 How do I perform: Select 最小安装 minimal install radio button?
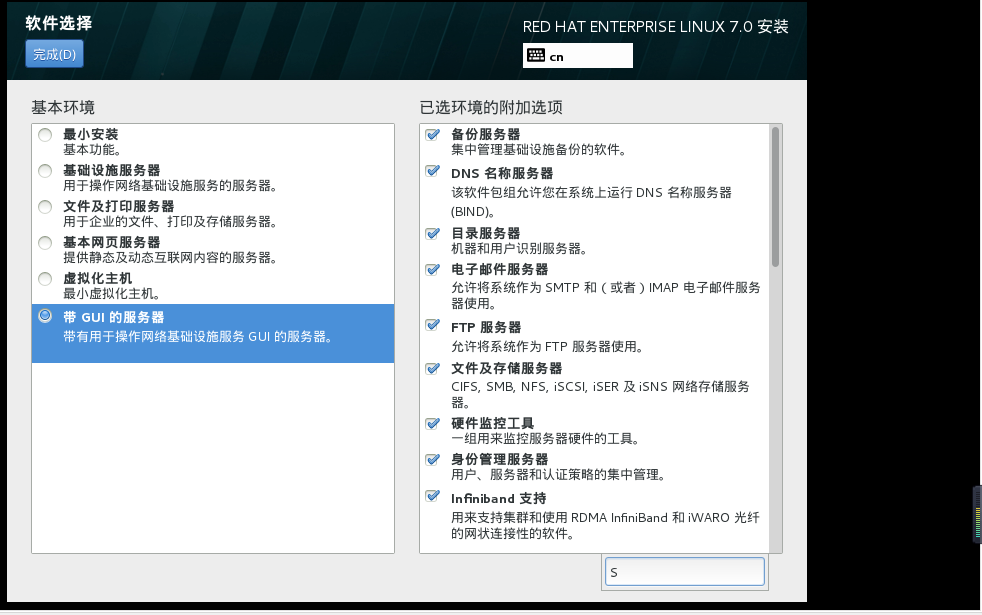point(45,135)
